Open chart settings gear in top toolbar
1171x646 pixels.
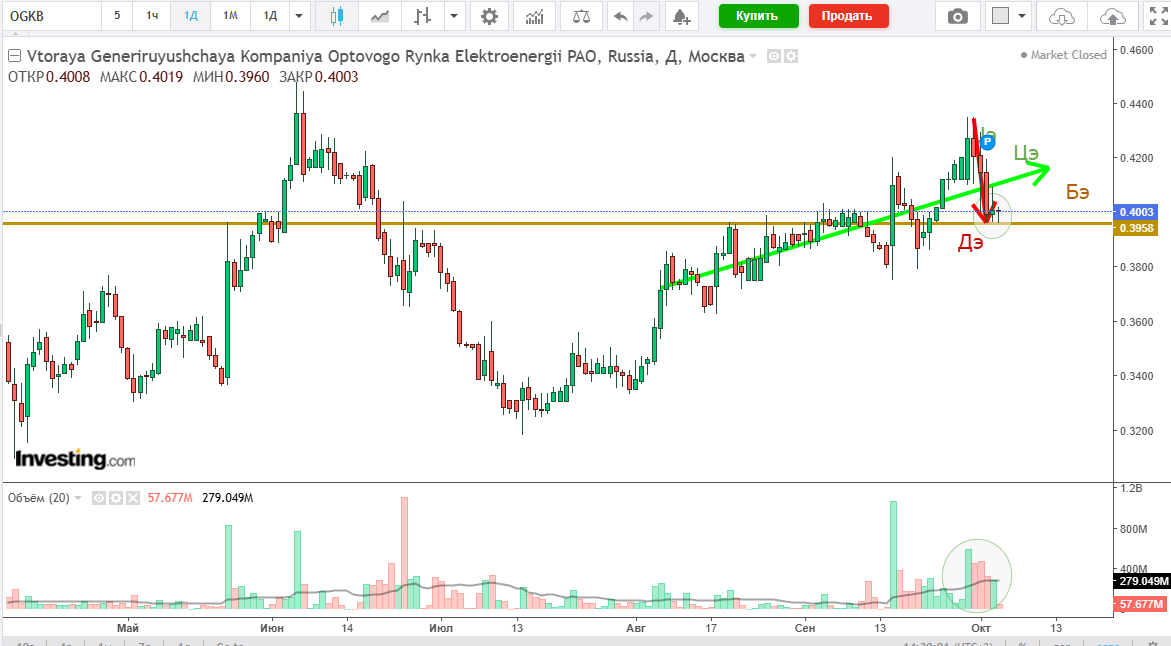(489, 16)
